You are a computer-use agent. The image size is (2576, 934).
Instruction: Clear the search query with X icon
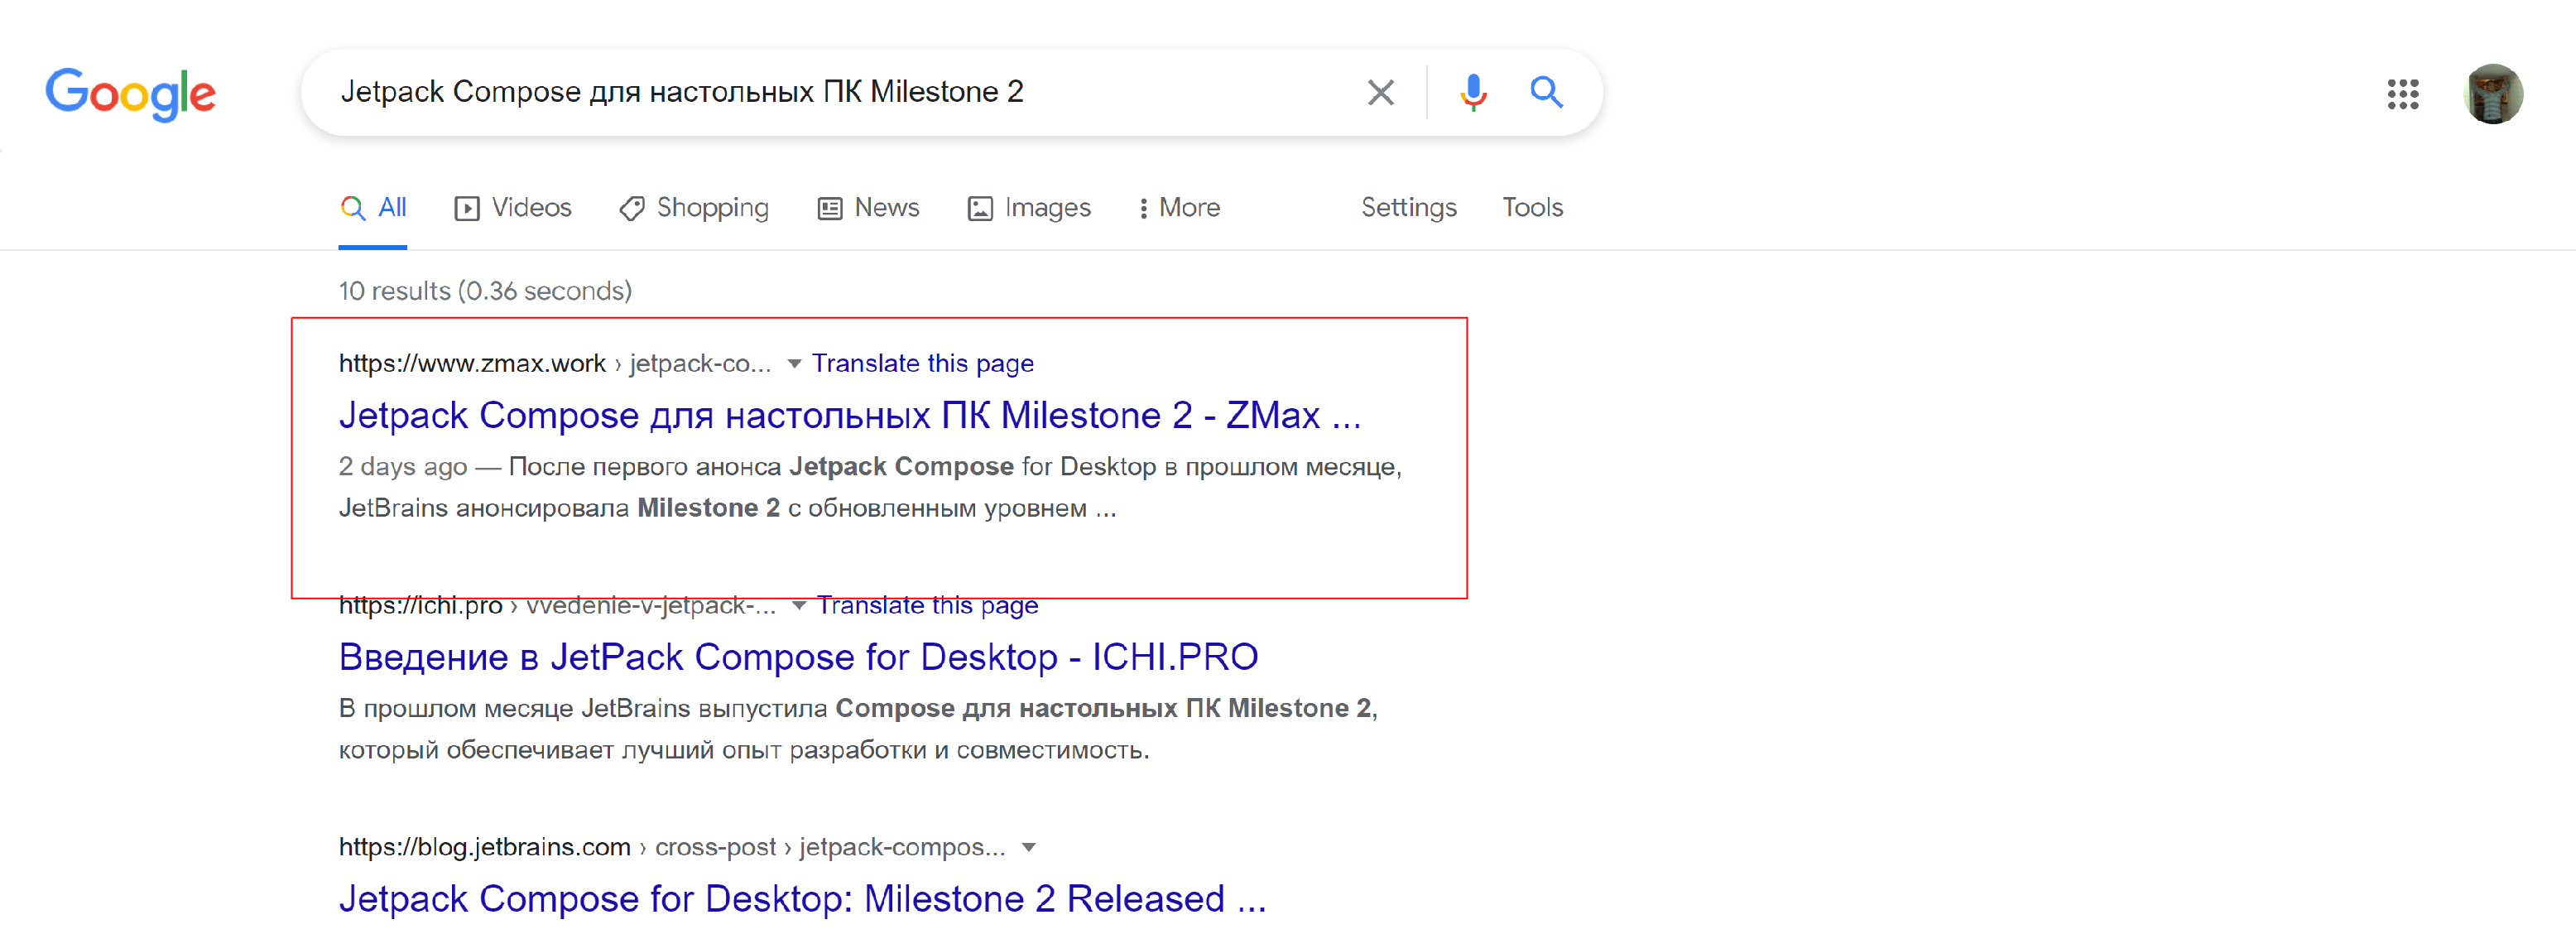[x=1380, y=93]
